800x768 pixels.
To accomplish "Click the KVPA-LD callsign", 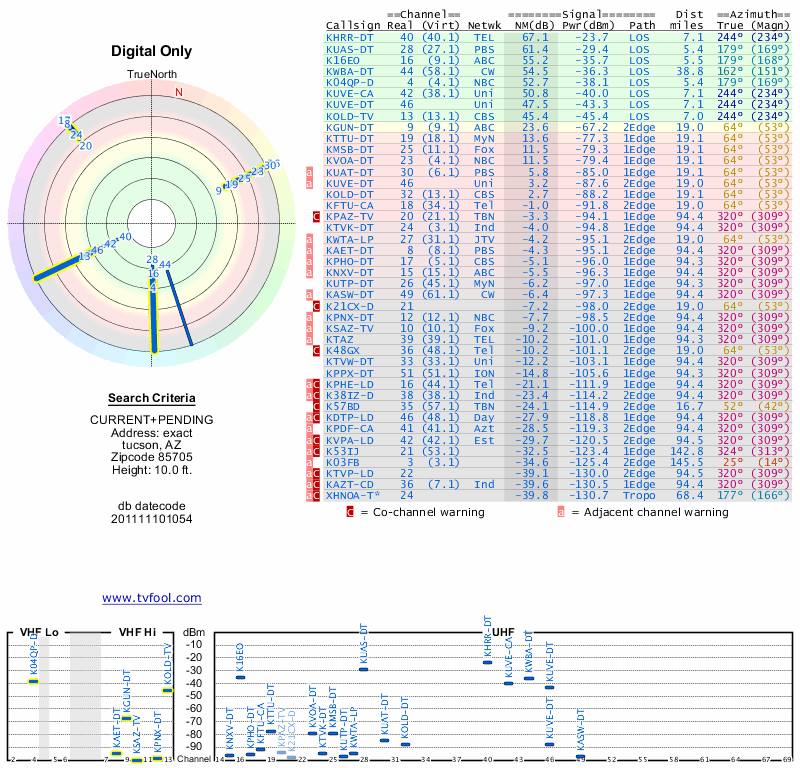I will click(x=349, y=440).
